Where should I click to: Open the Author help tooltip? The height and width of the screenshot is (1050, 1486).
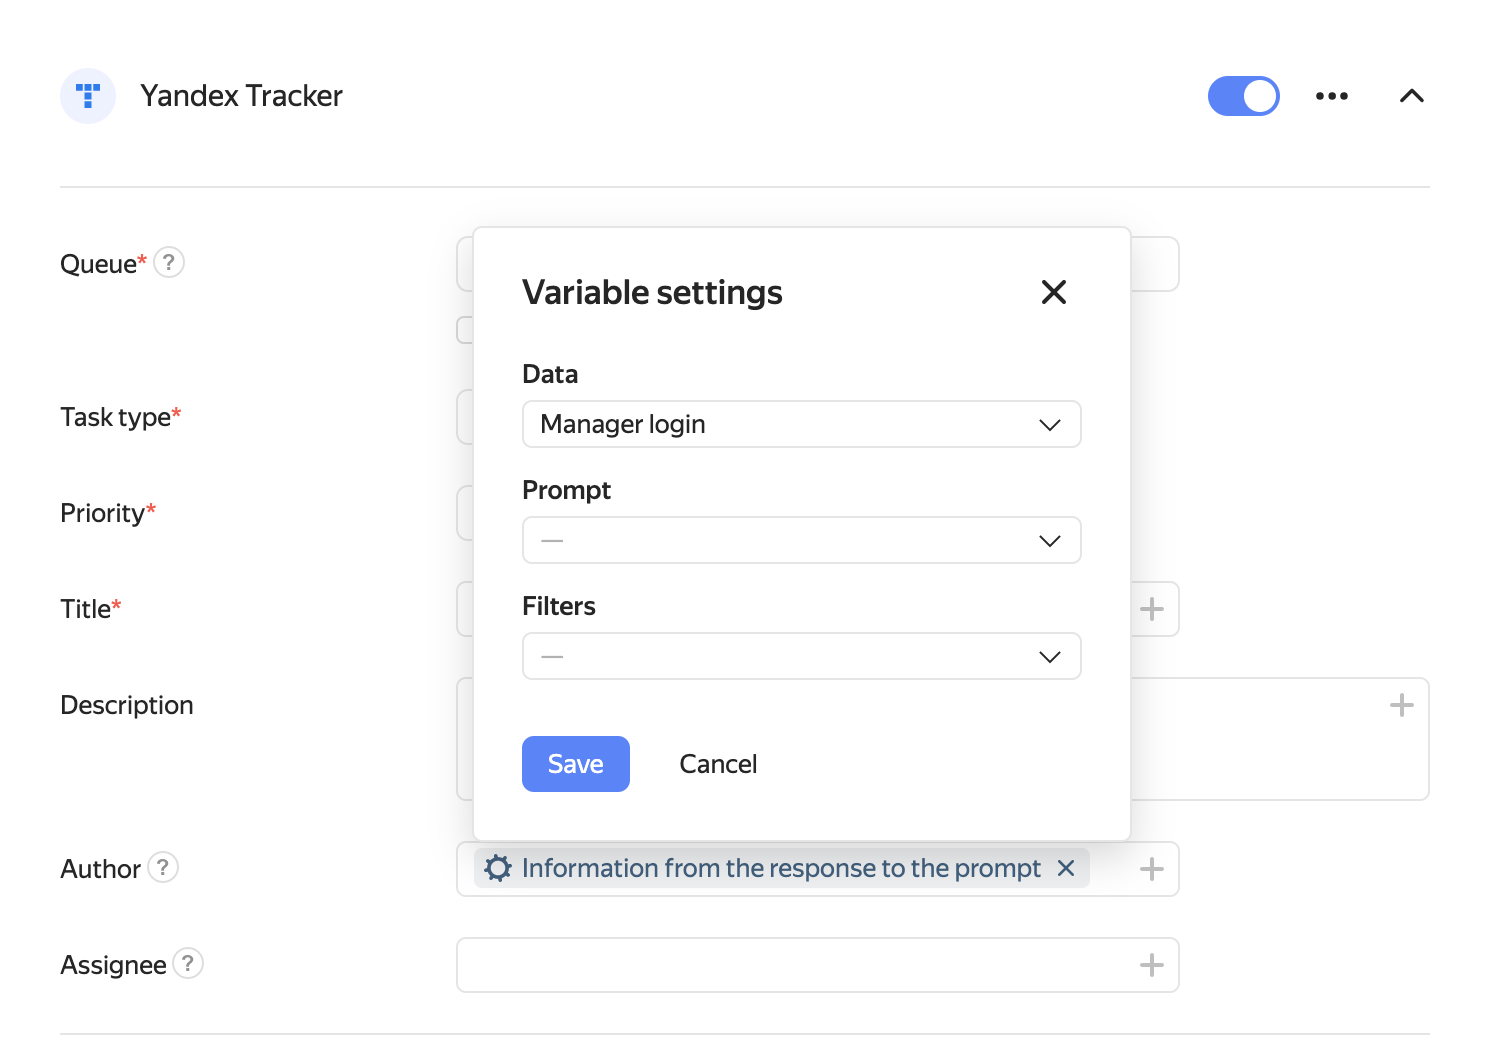[164, 868]
